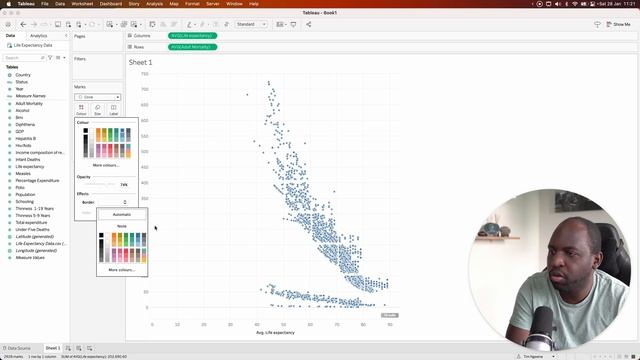Select the Sheet 1 tab
Viewport: 640px width, 360px height.
53,348
